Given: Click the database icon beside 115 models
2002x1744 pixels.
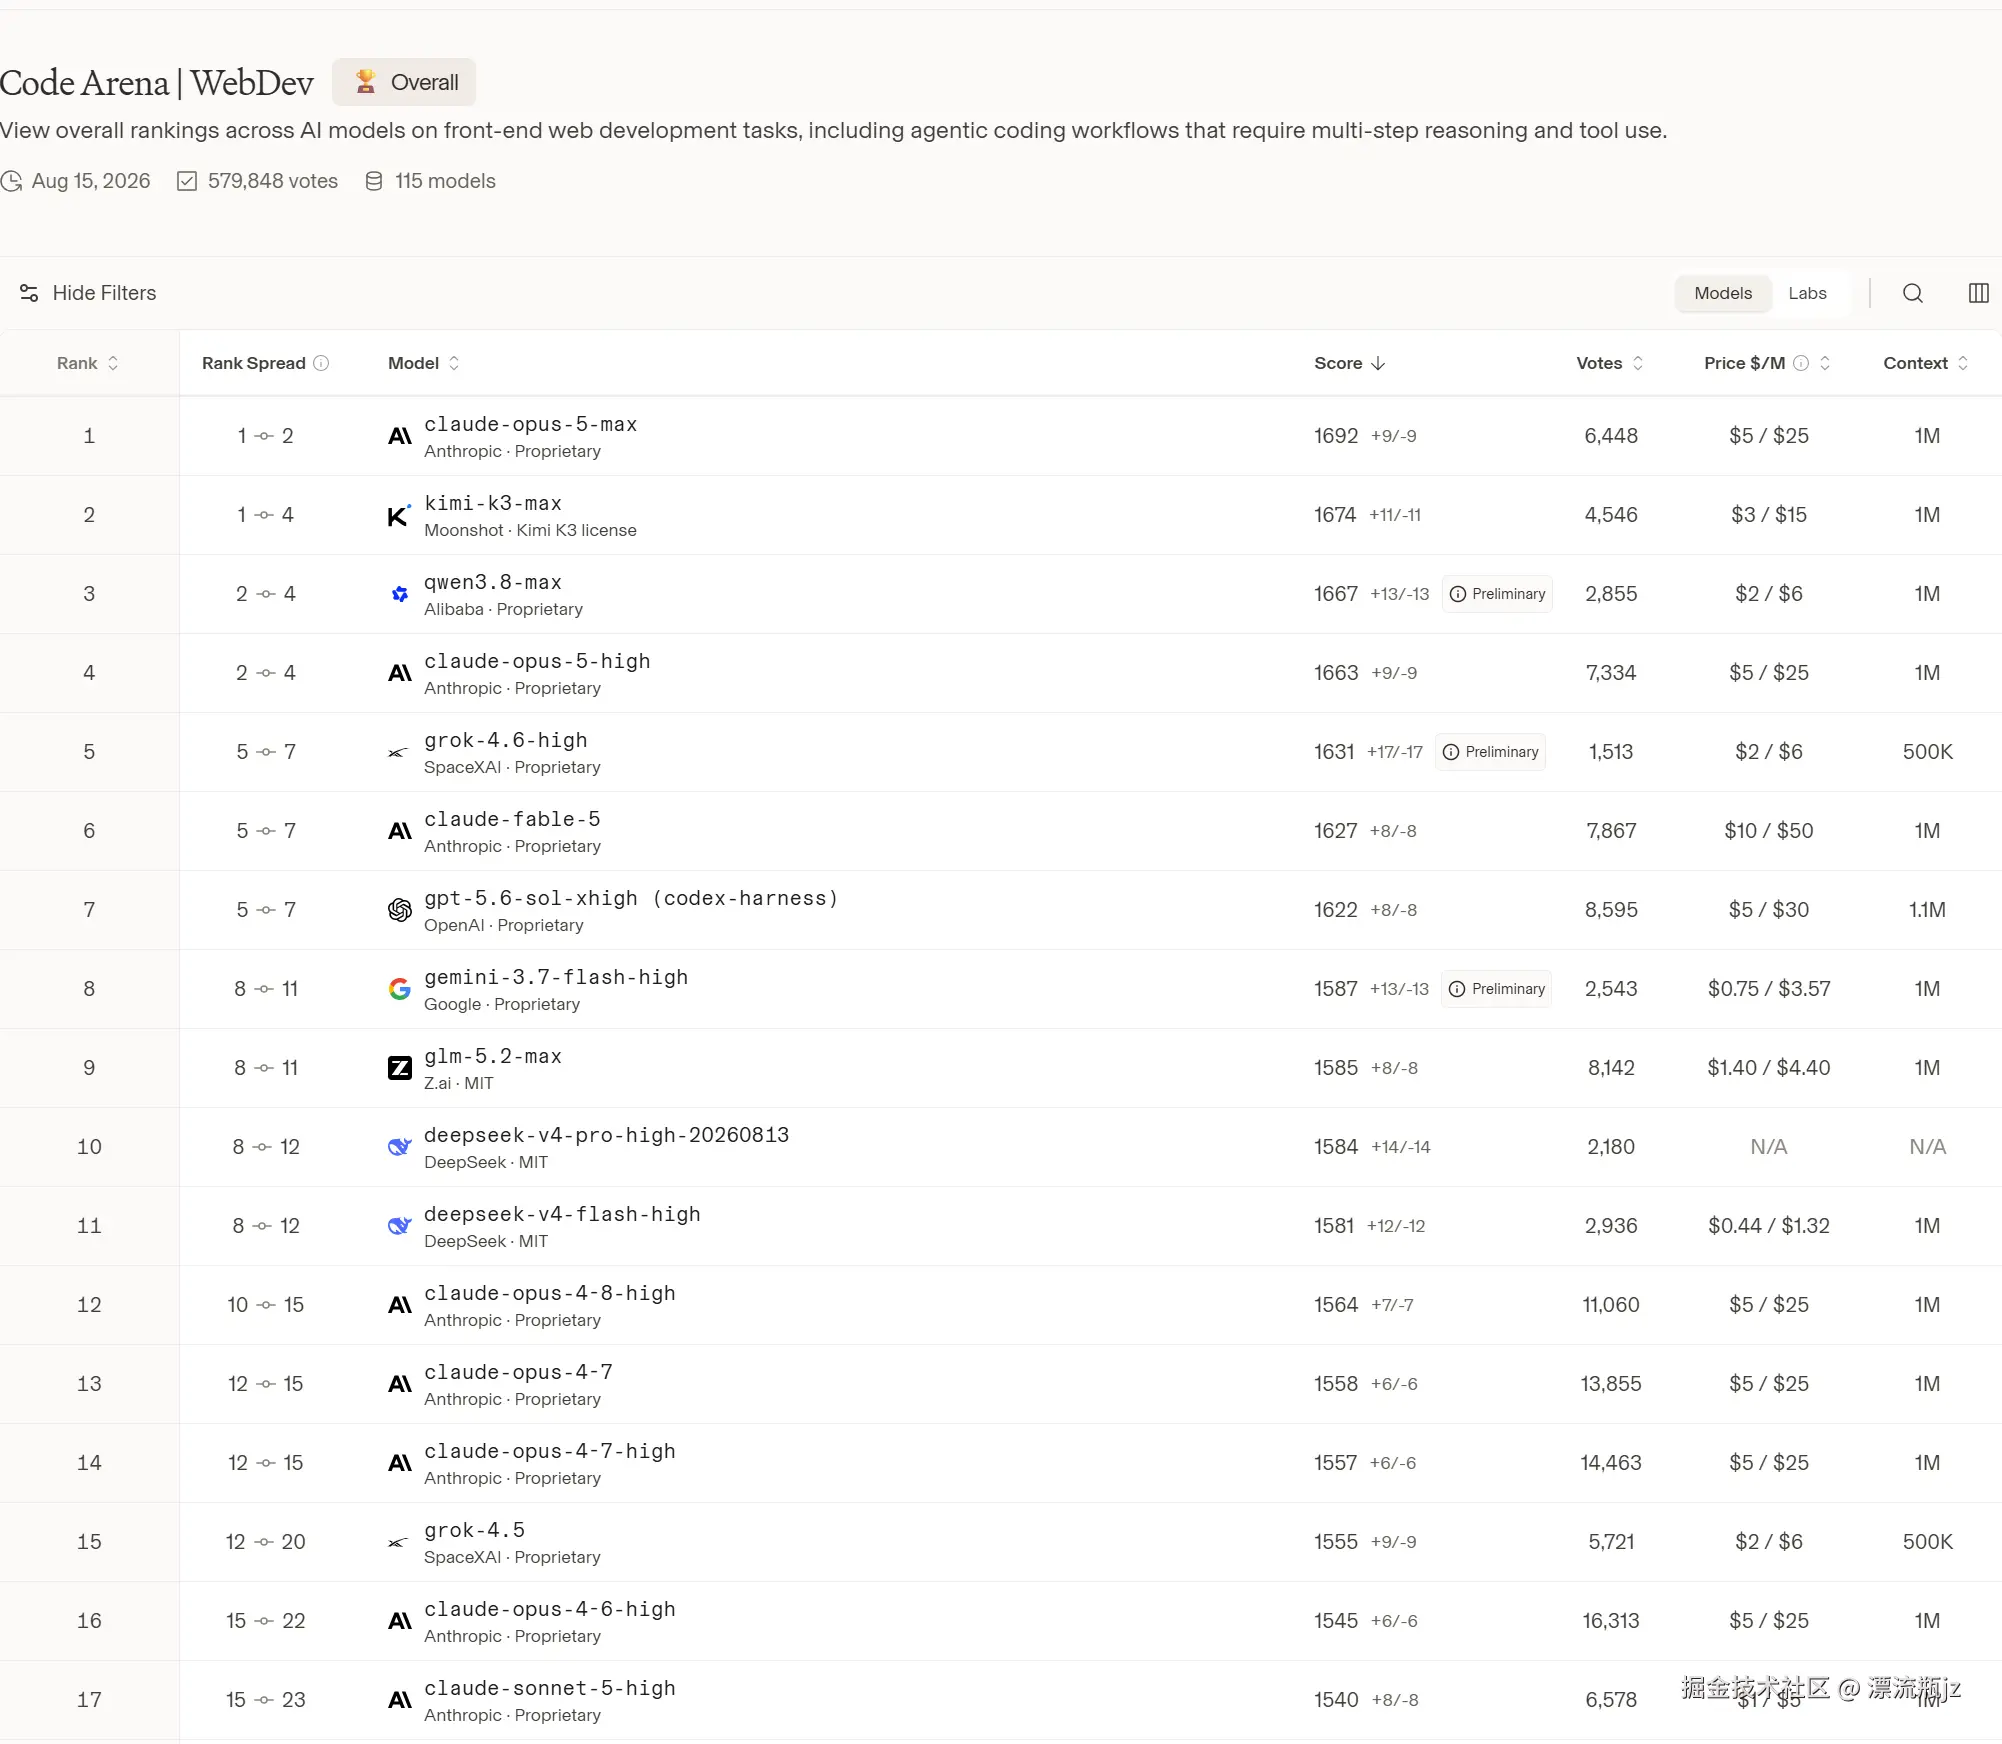Looking at the screenshot, I should coord(374,181).
